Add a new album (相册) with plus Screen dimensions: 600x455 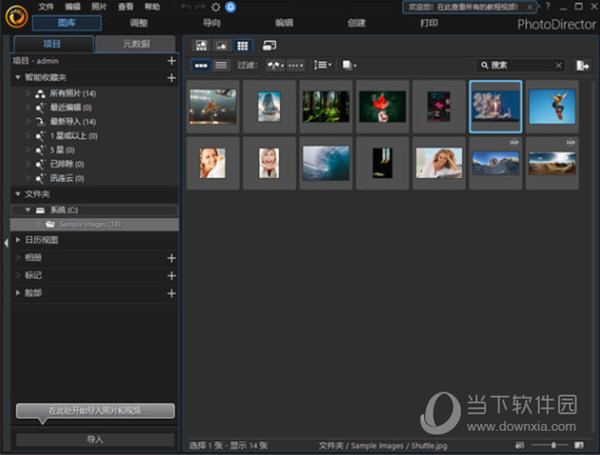171,258
